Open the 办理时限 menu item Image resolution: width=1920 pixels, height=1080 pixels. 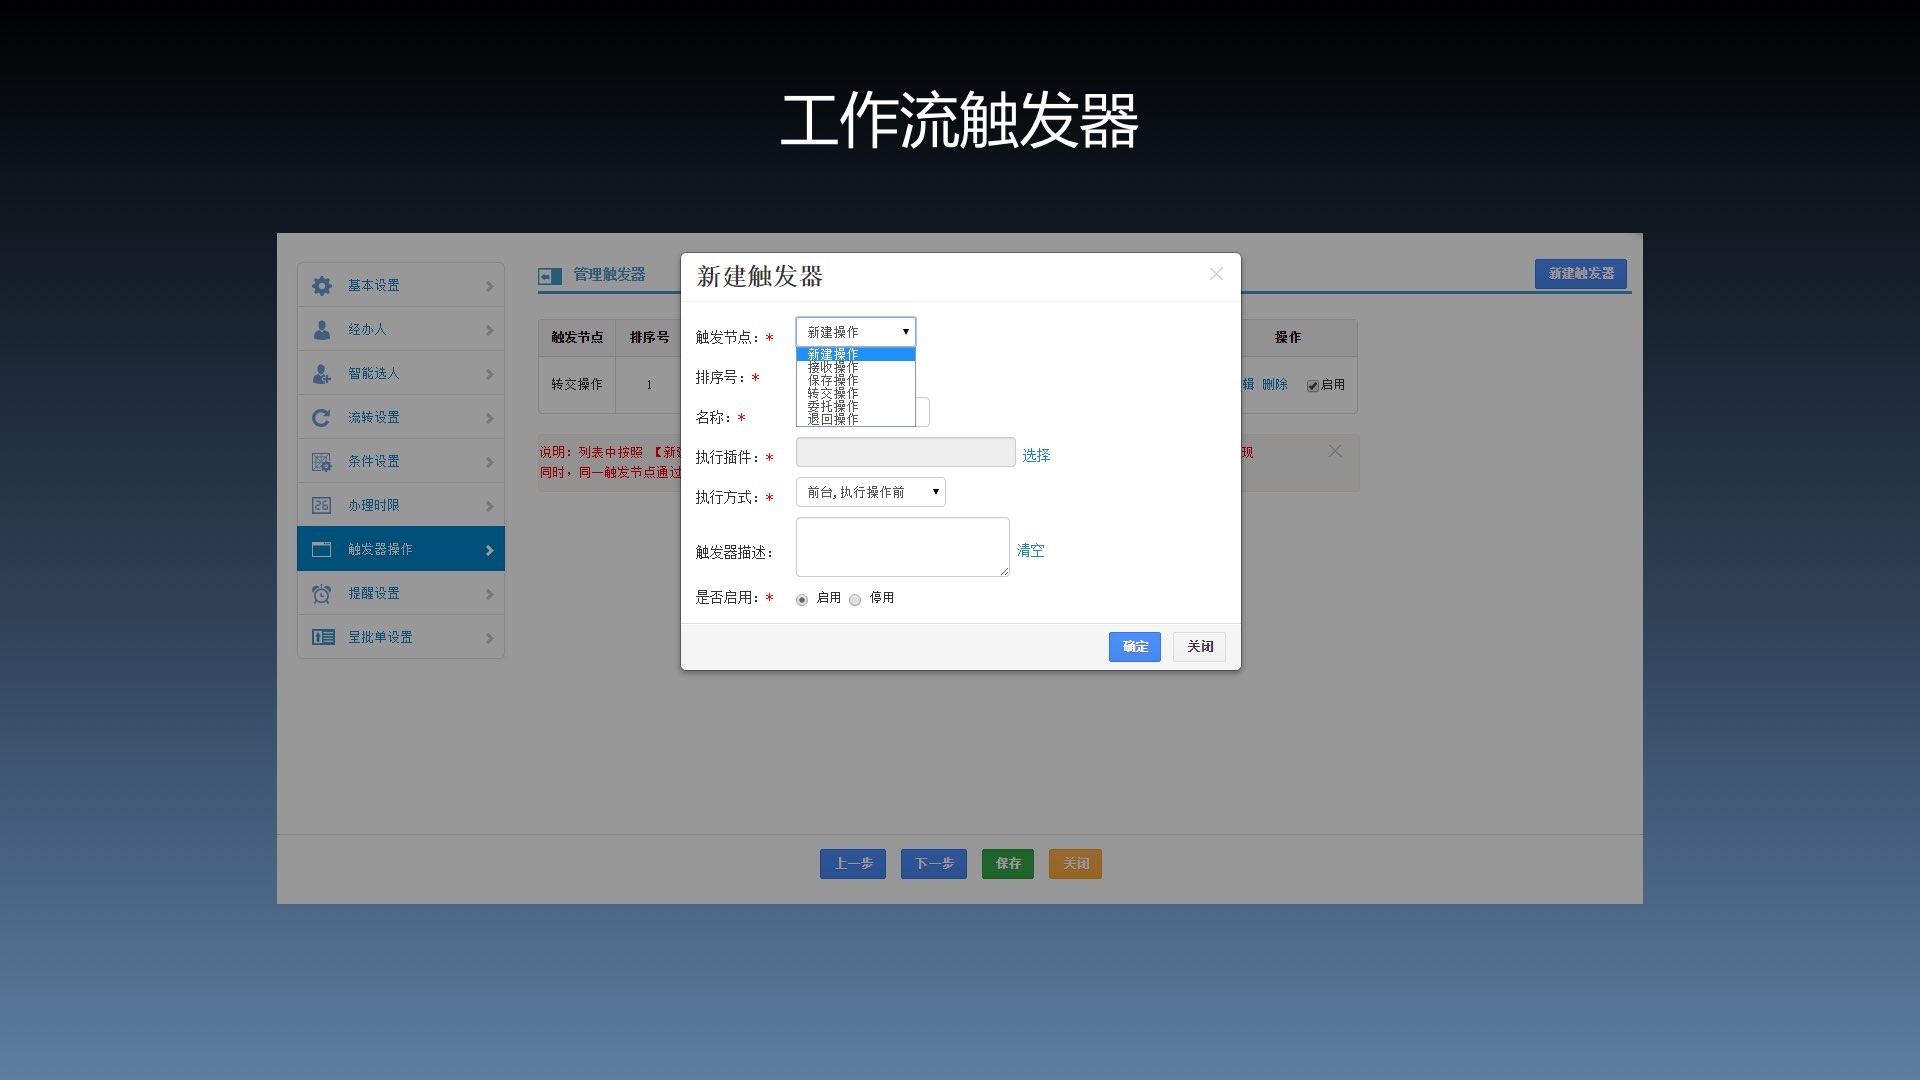(401, 506)
